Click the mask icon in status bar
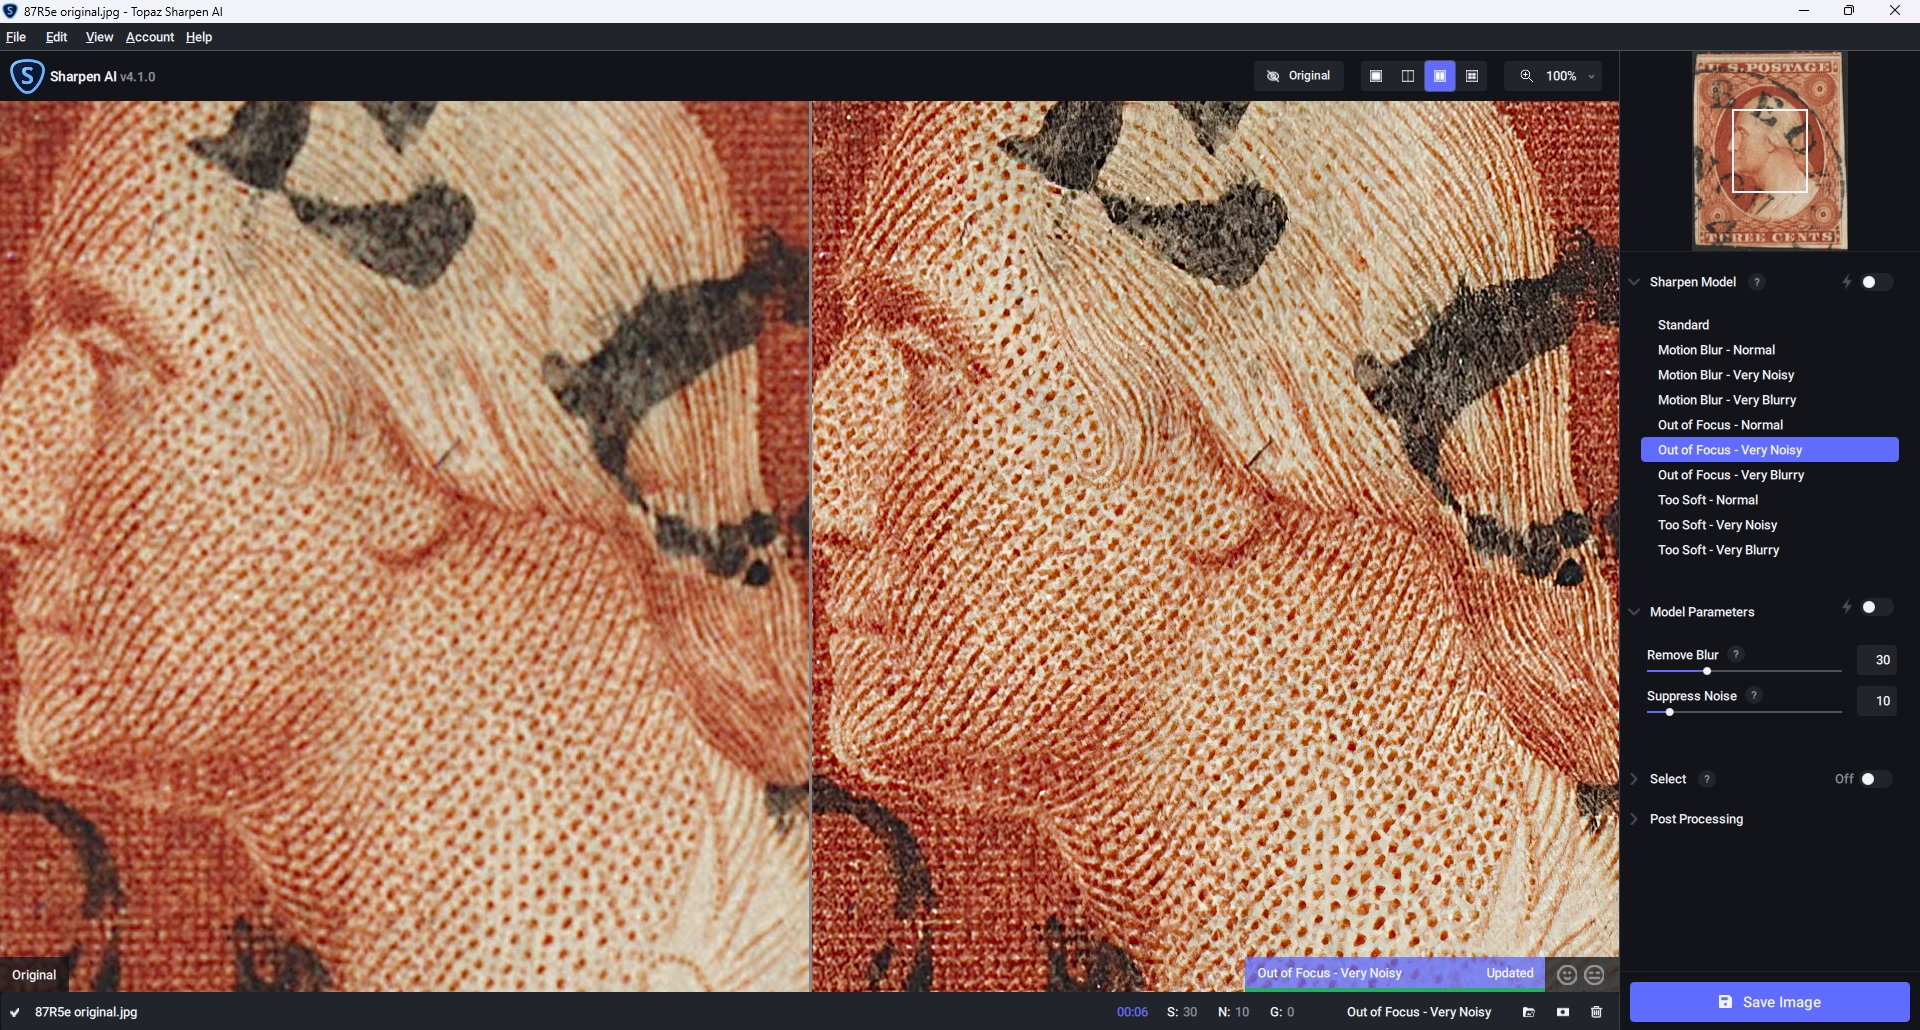 pyautogui.click(x=1563, y=1012)
